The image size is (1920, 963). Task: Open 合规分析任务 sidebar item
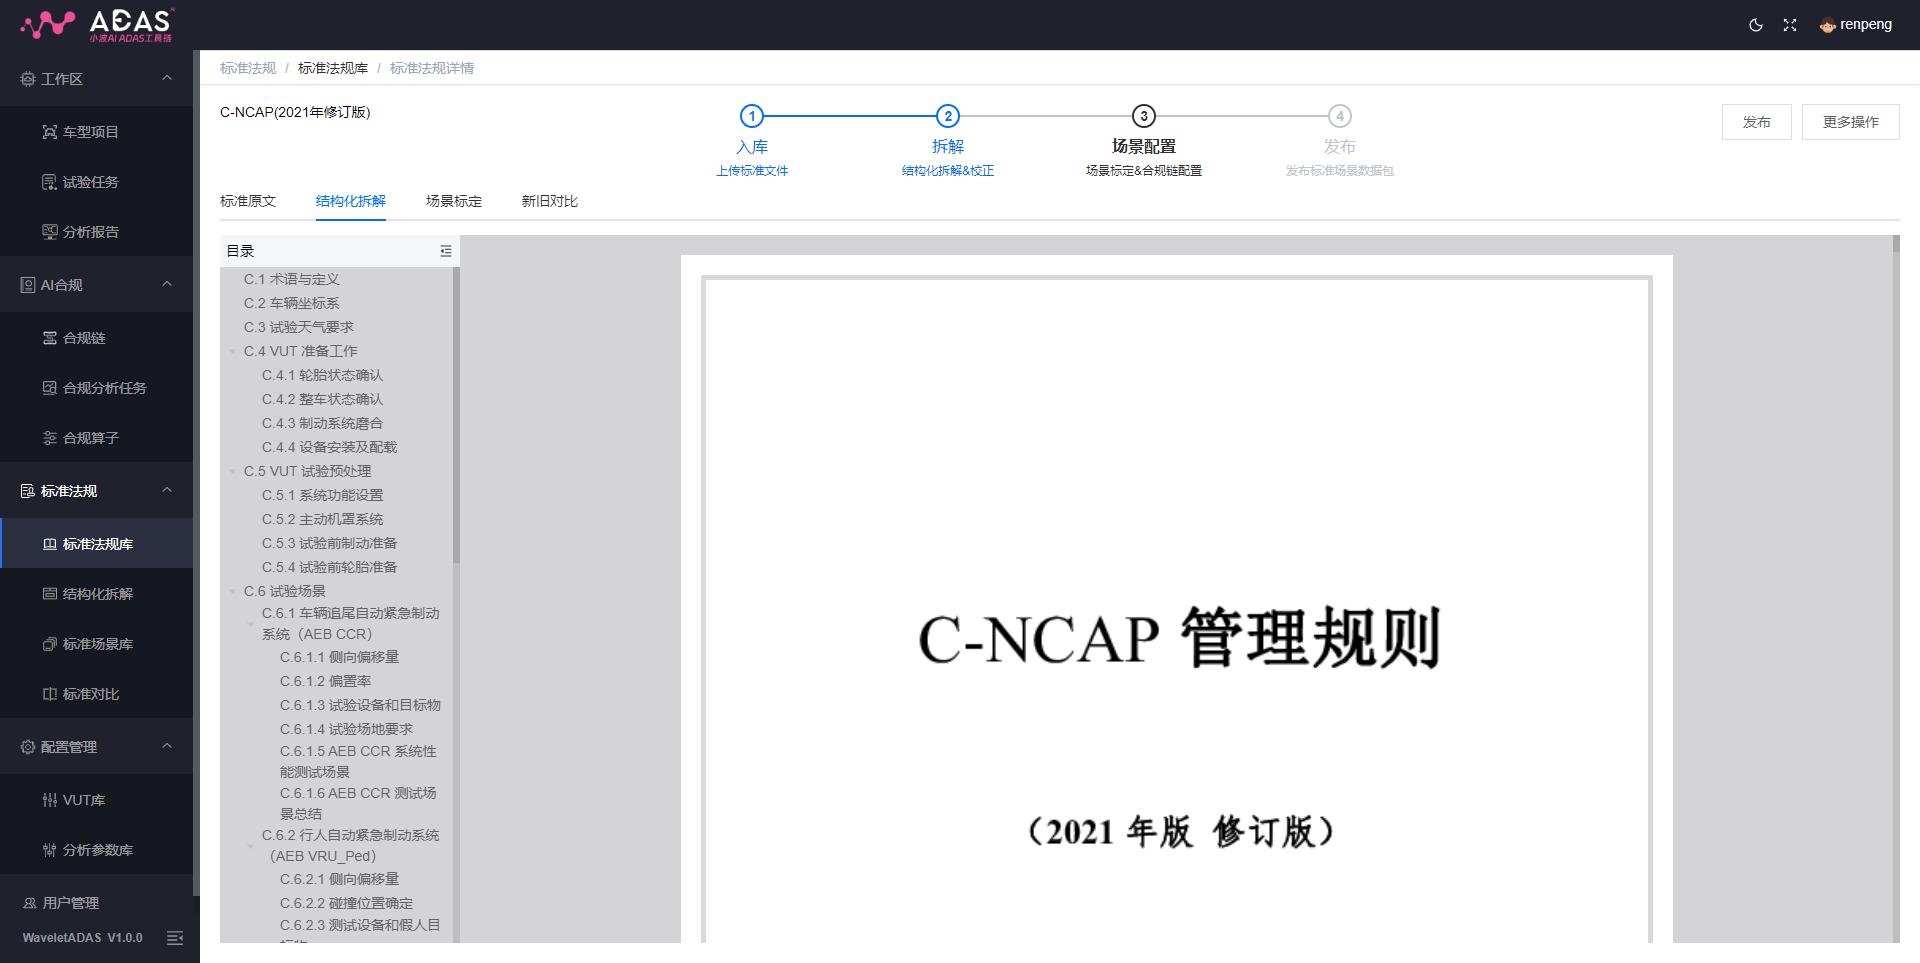pos(96,388)
